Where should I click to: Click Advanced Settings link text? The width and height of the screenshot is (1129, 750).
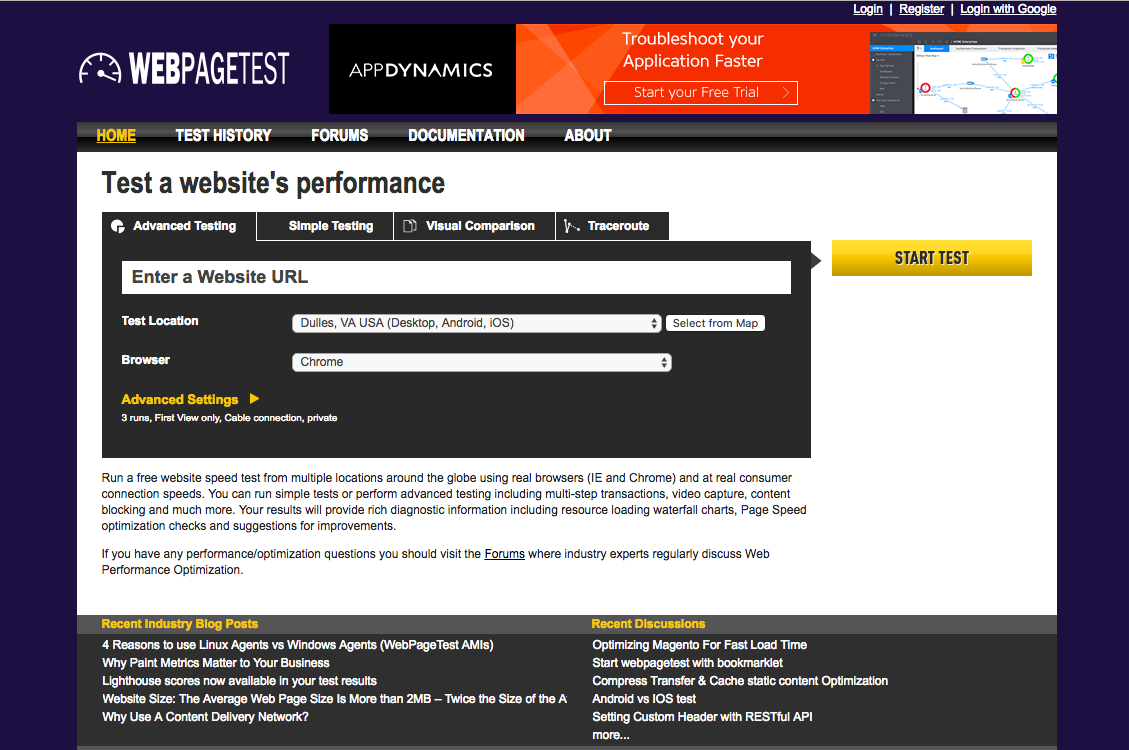179,399
